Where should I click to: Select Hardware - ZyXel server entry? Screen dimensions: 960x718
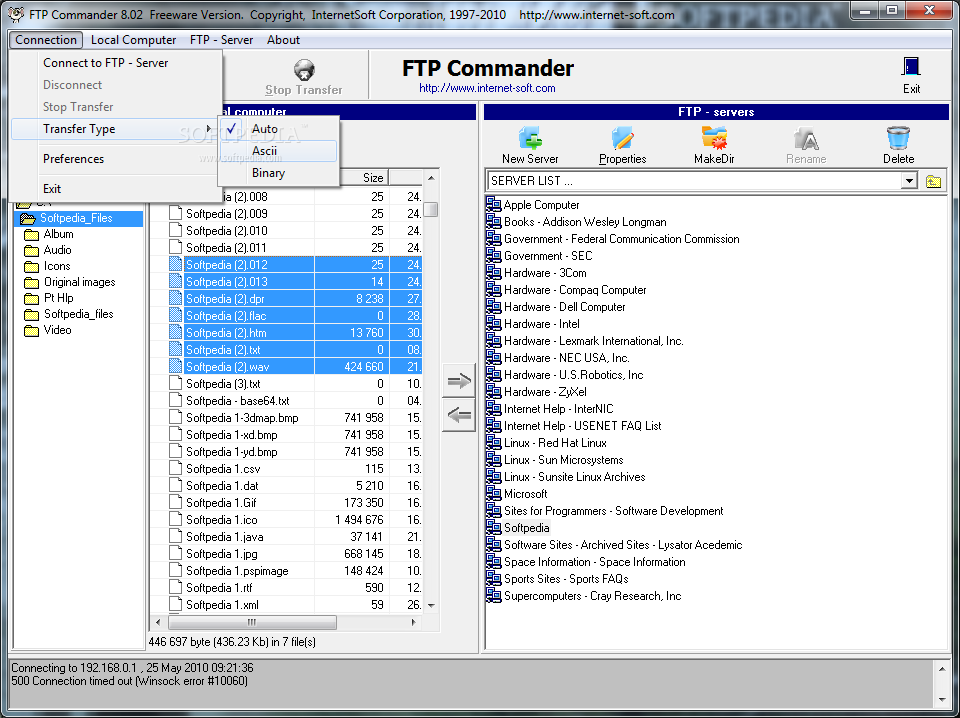point(545,392)
